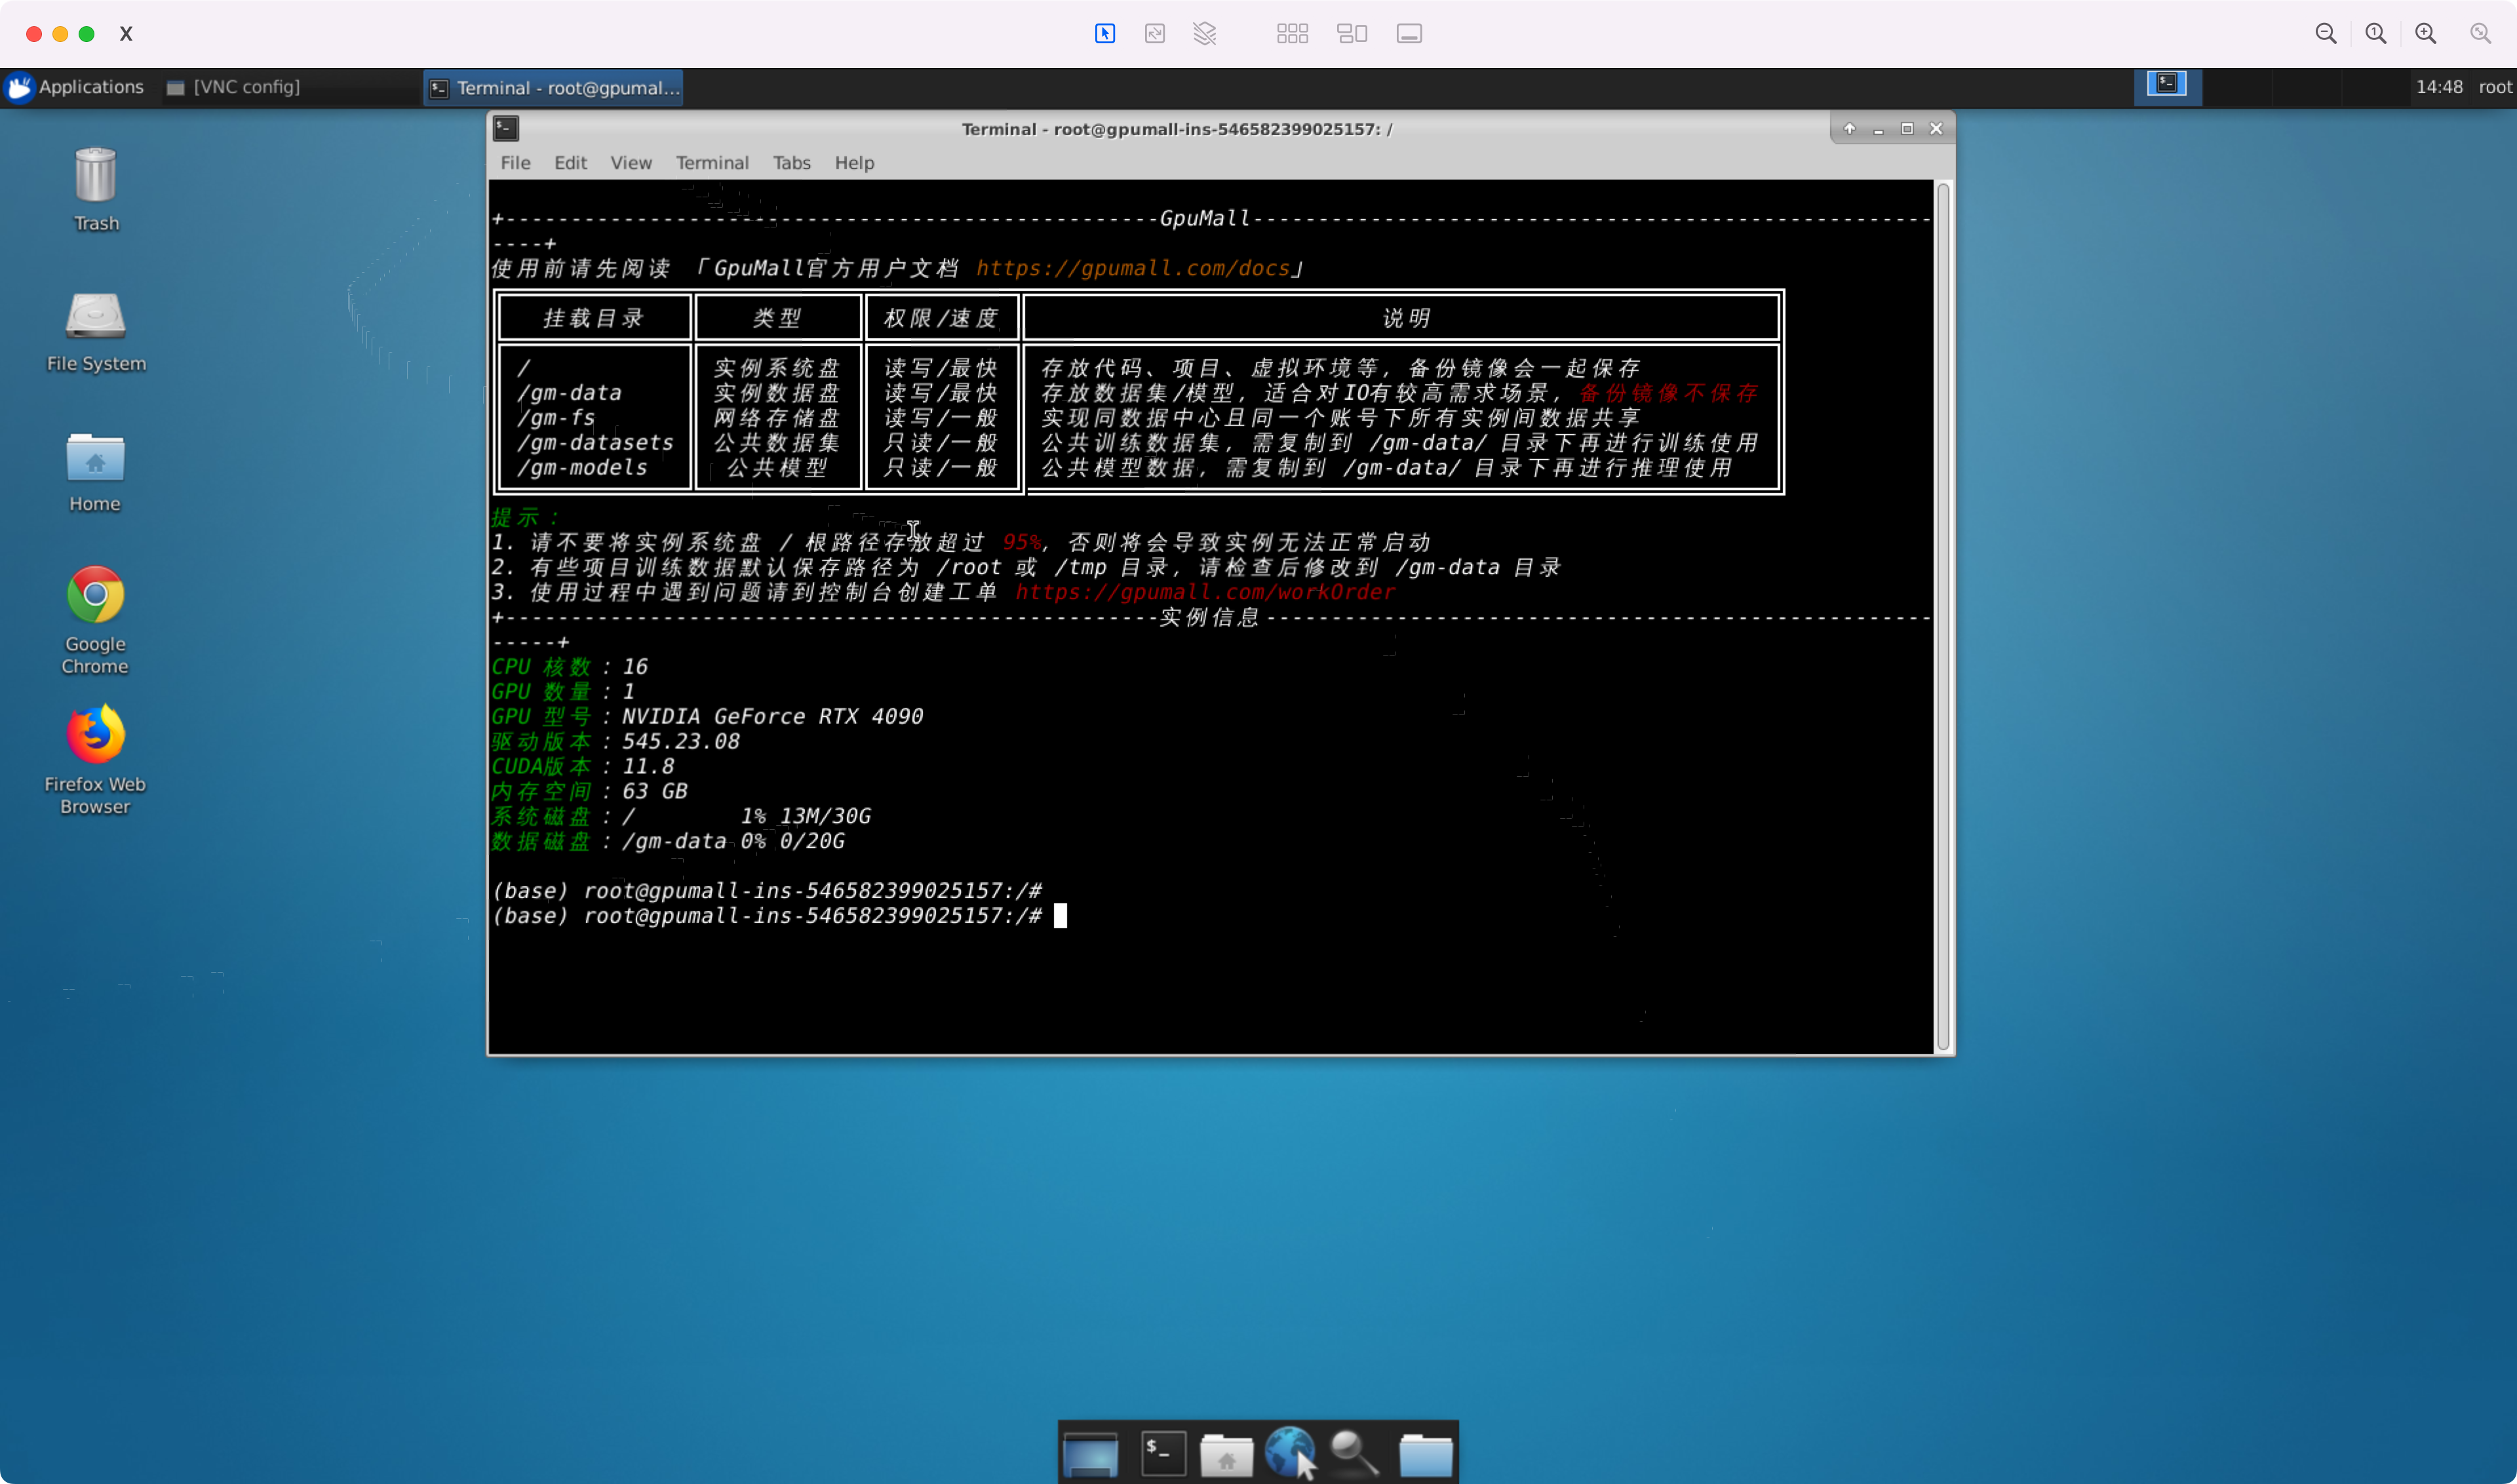Open the Tabs menu
The width and height of the screenshot is (2517, 1484).
[x=791, y=163]
